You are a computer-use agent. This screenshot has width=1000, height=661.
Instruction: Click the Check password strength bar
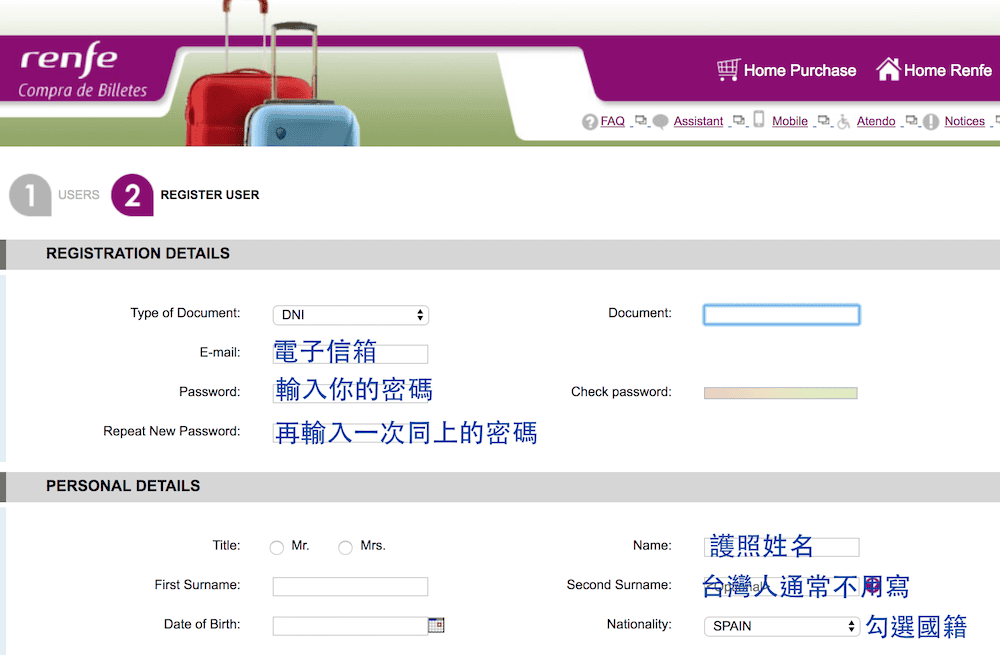(780, 392)
